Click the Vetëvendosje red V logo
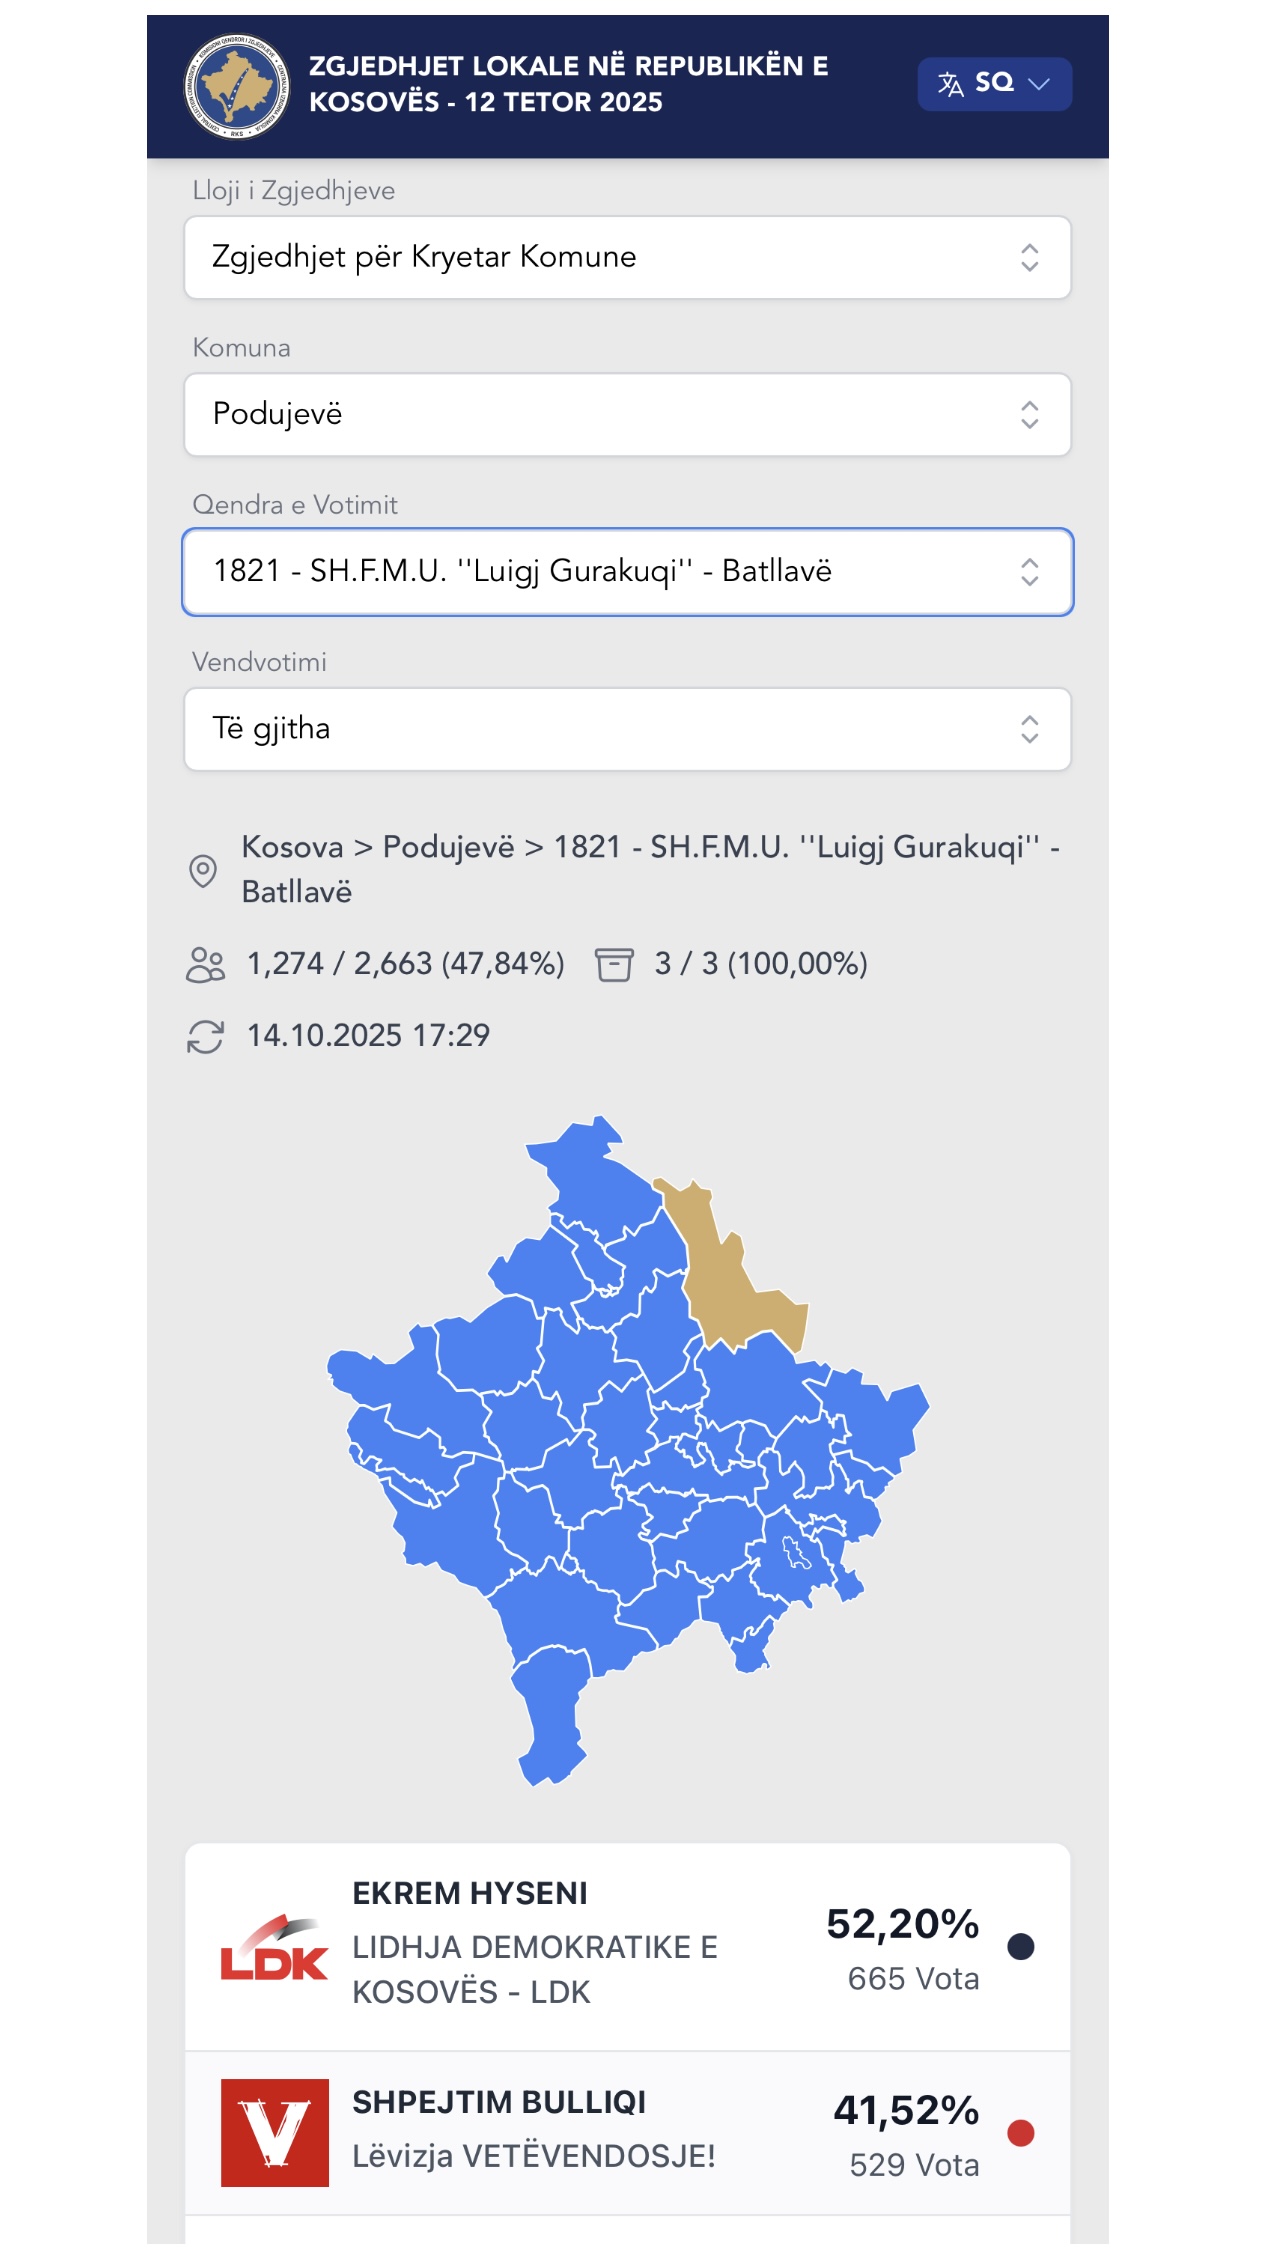The width and height of the screenshot is (1284, 2250). coord(274,2133)
